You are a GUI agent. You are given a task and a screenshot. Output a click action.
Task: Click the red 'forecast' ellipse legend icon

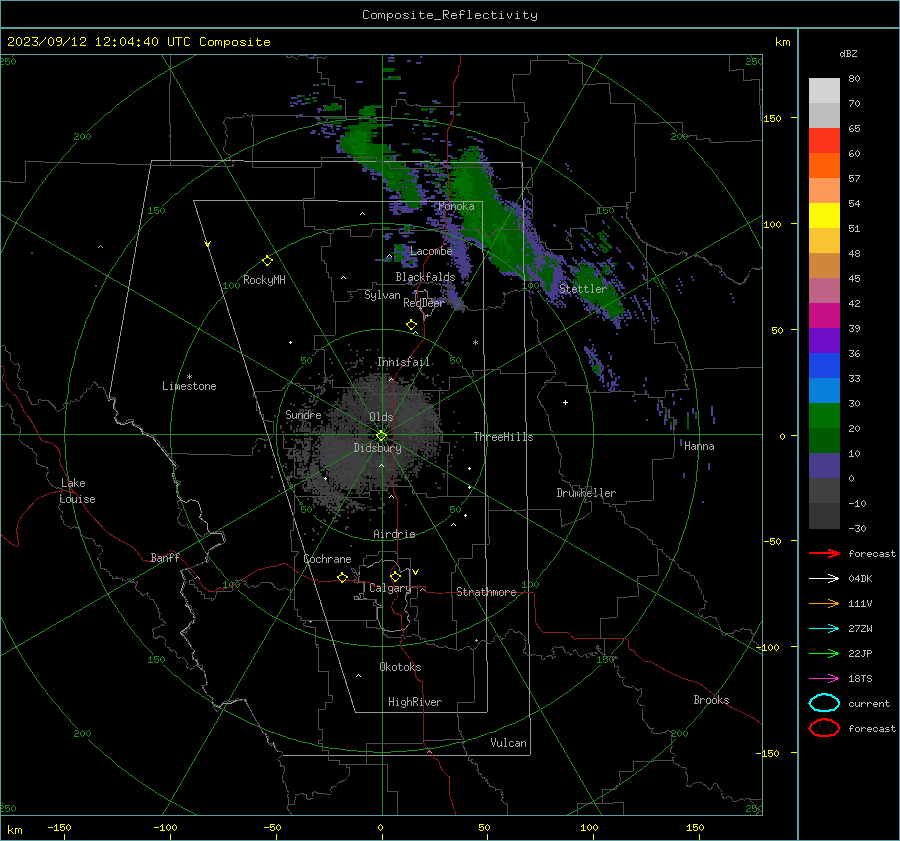[x=824, y=728]
